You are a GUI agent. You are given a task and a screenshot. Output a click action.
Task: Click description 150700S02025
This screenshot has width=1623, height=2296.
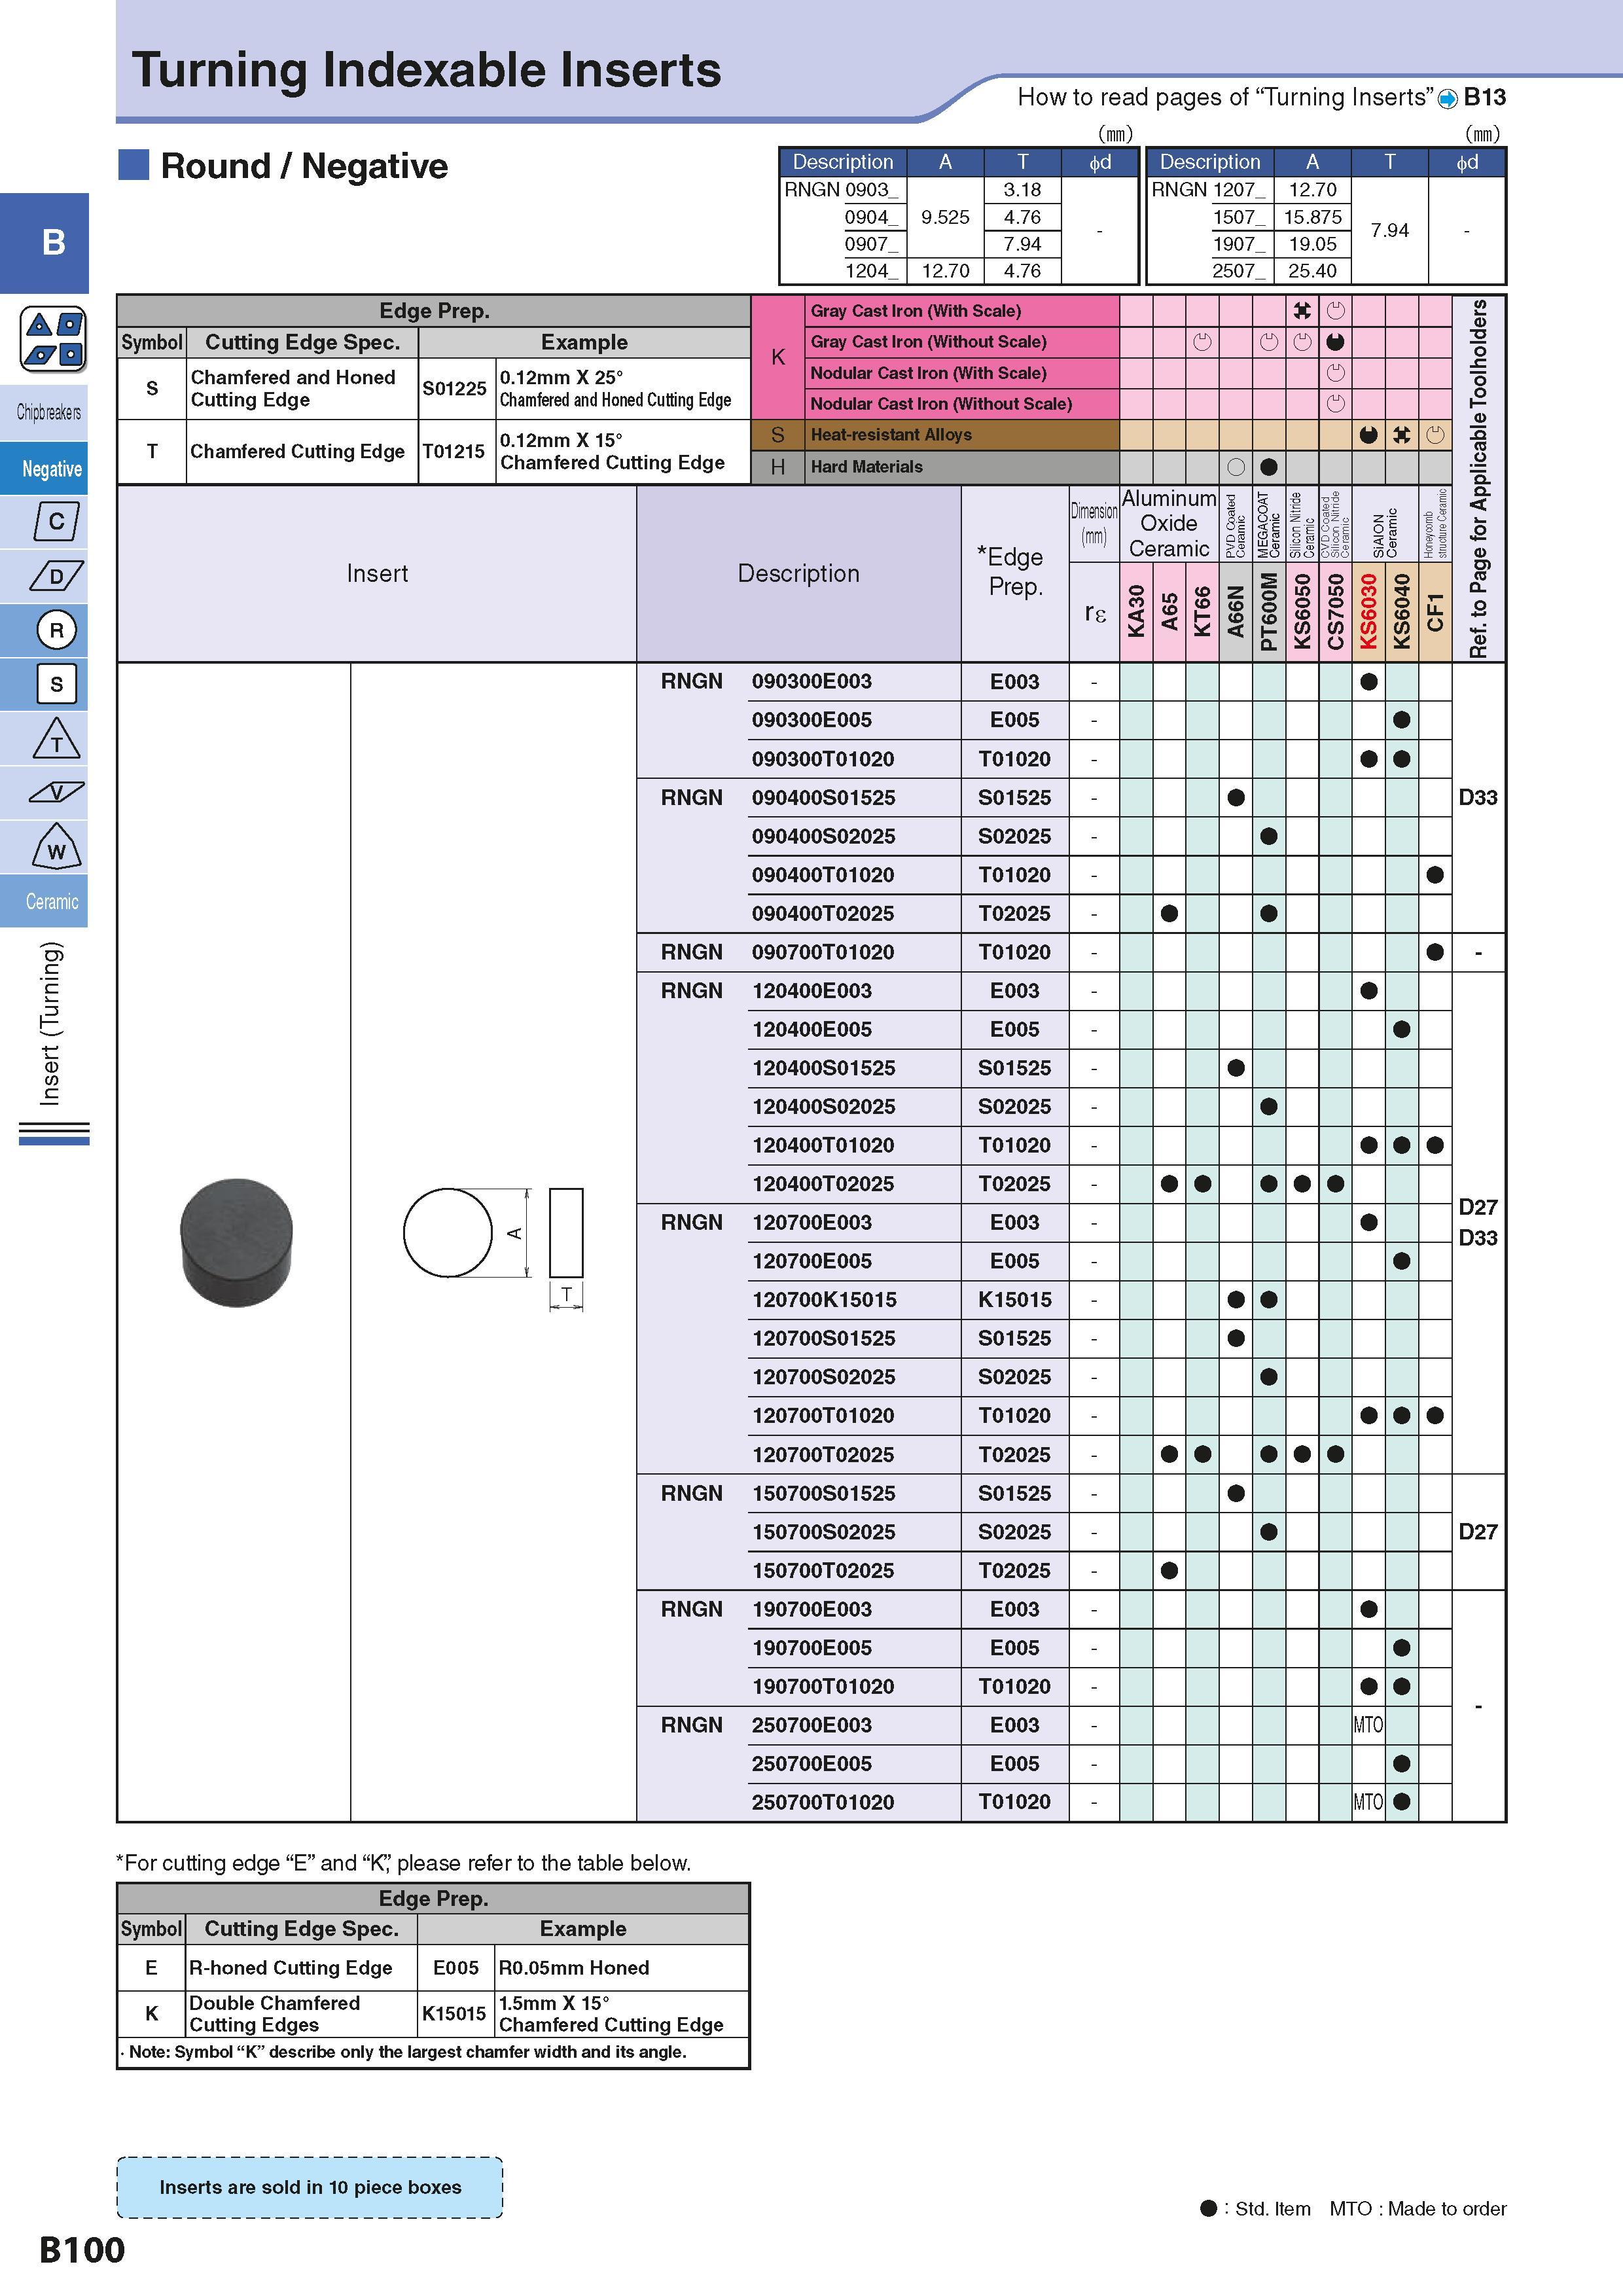823,1531
